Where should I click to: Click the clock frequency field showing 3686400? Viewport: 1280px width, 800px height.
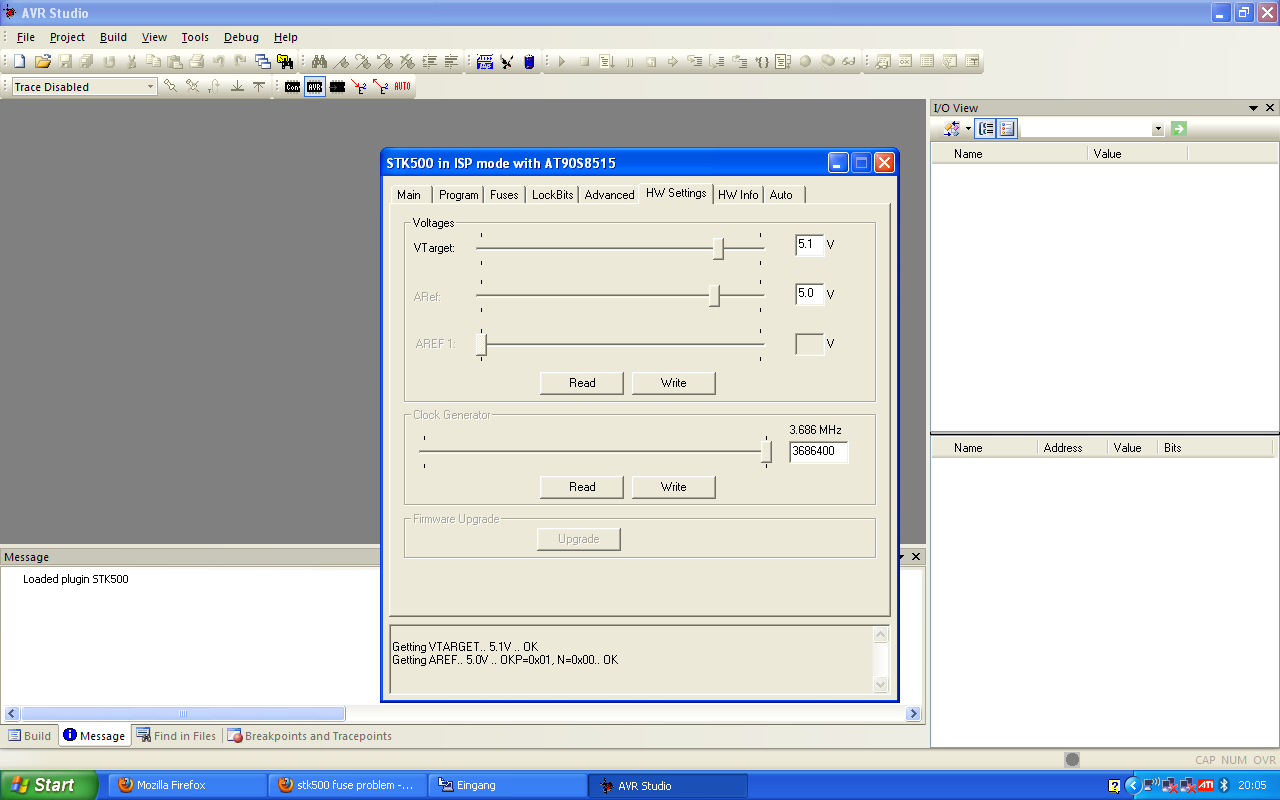[819, 452]
